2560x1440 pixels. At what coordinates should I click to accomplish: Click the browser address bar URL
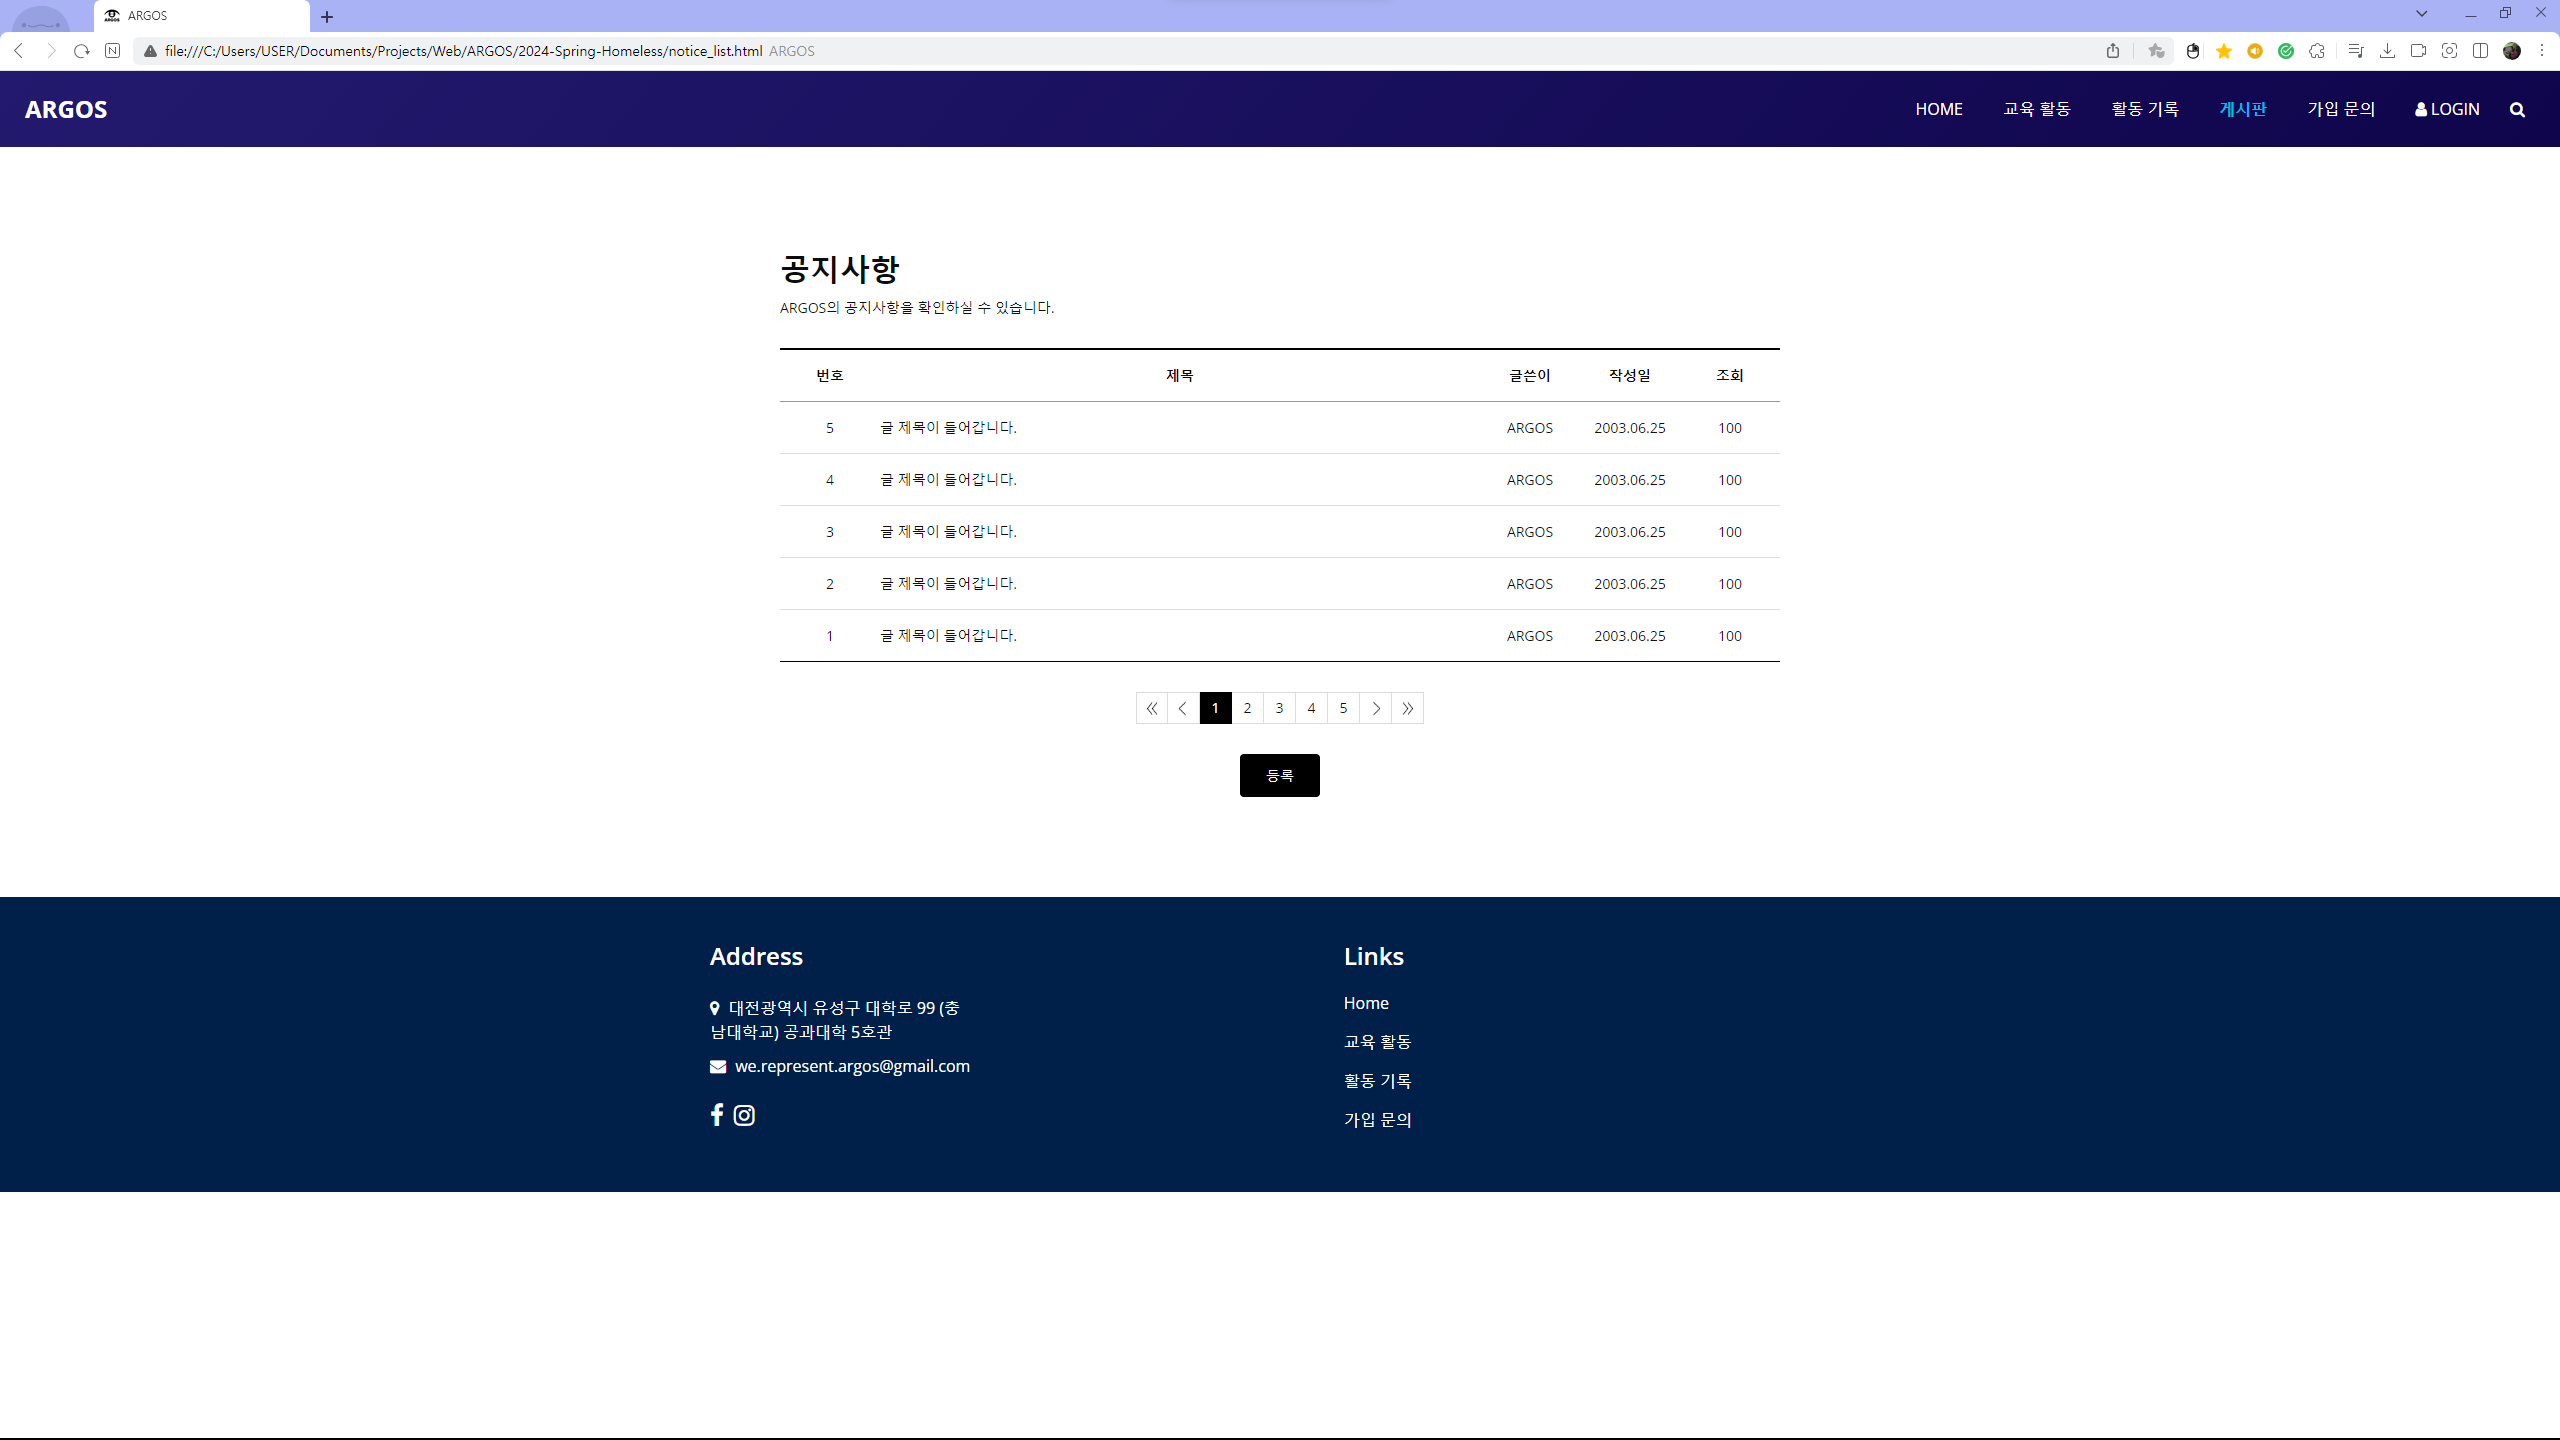click(x=463, y=51)
